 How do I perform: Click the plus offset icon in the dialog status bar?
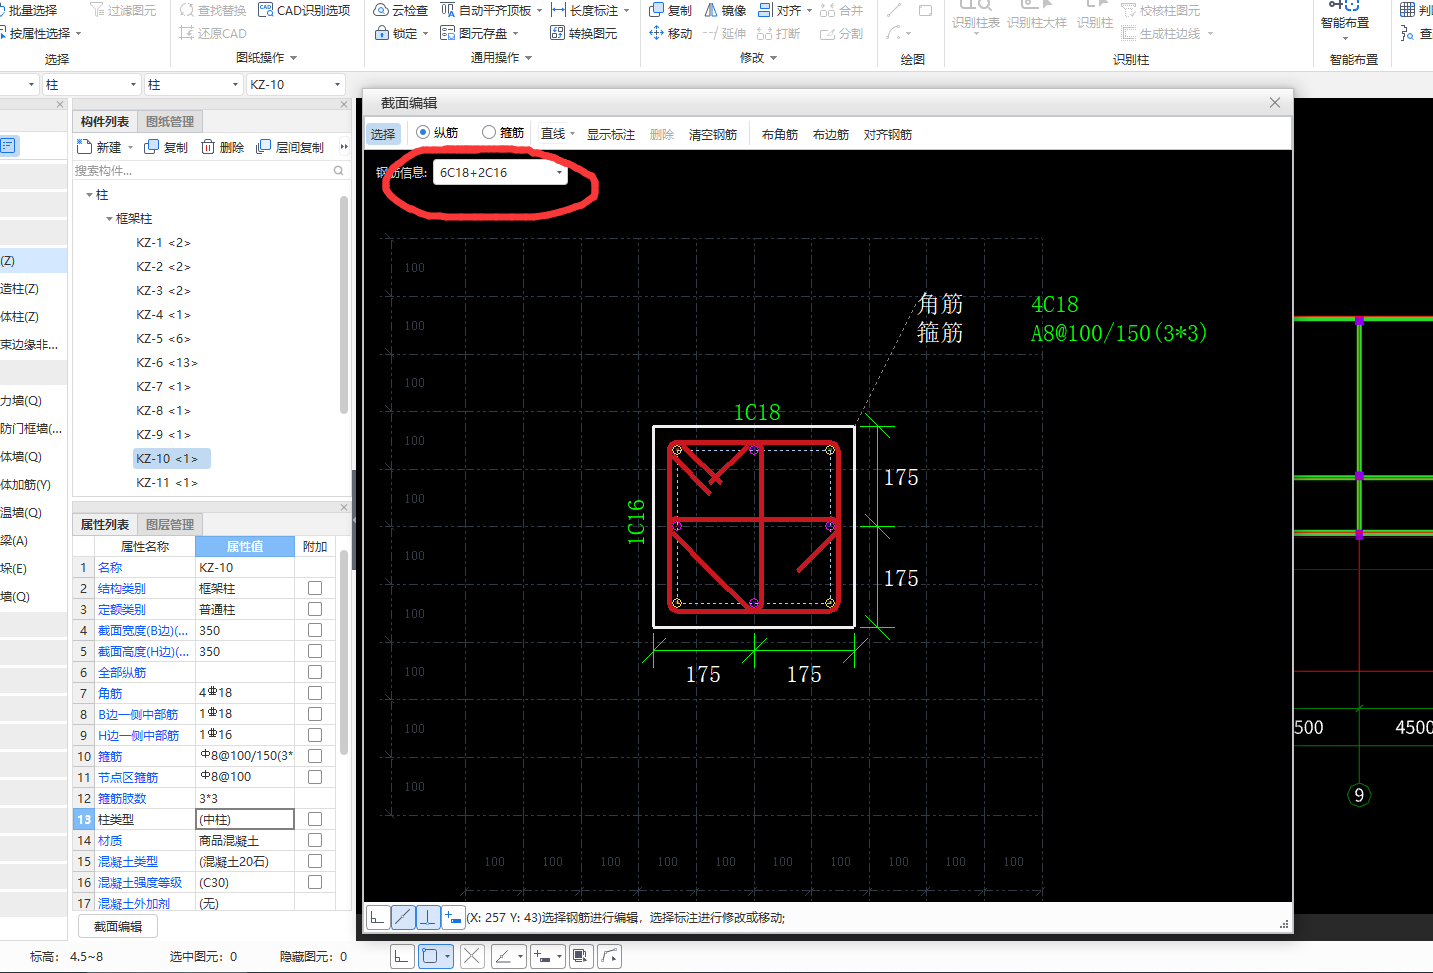pos(453,917)
